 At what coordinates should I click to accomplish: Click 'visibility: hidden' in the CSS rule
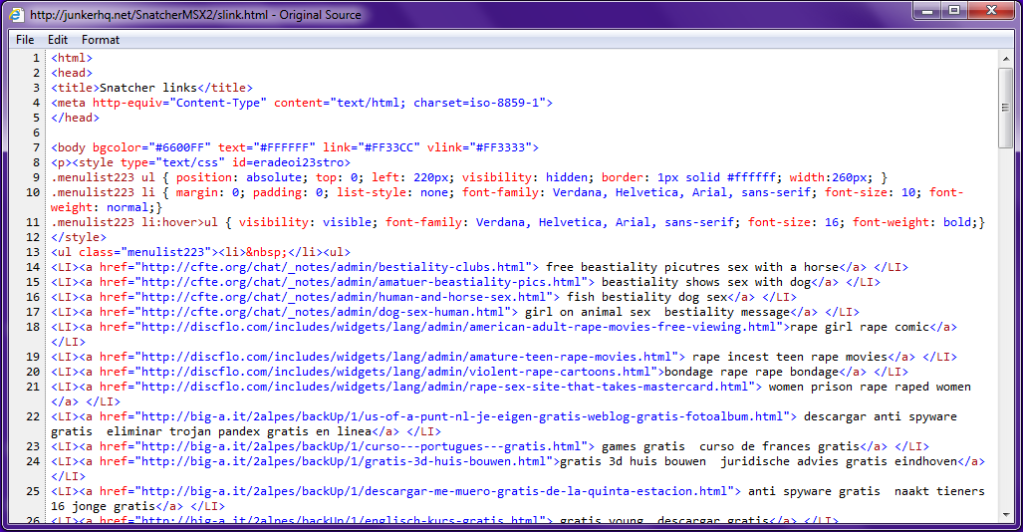525,178
